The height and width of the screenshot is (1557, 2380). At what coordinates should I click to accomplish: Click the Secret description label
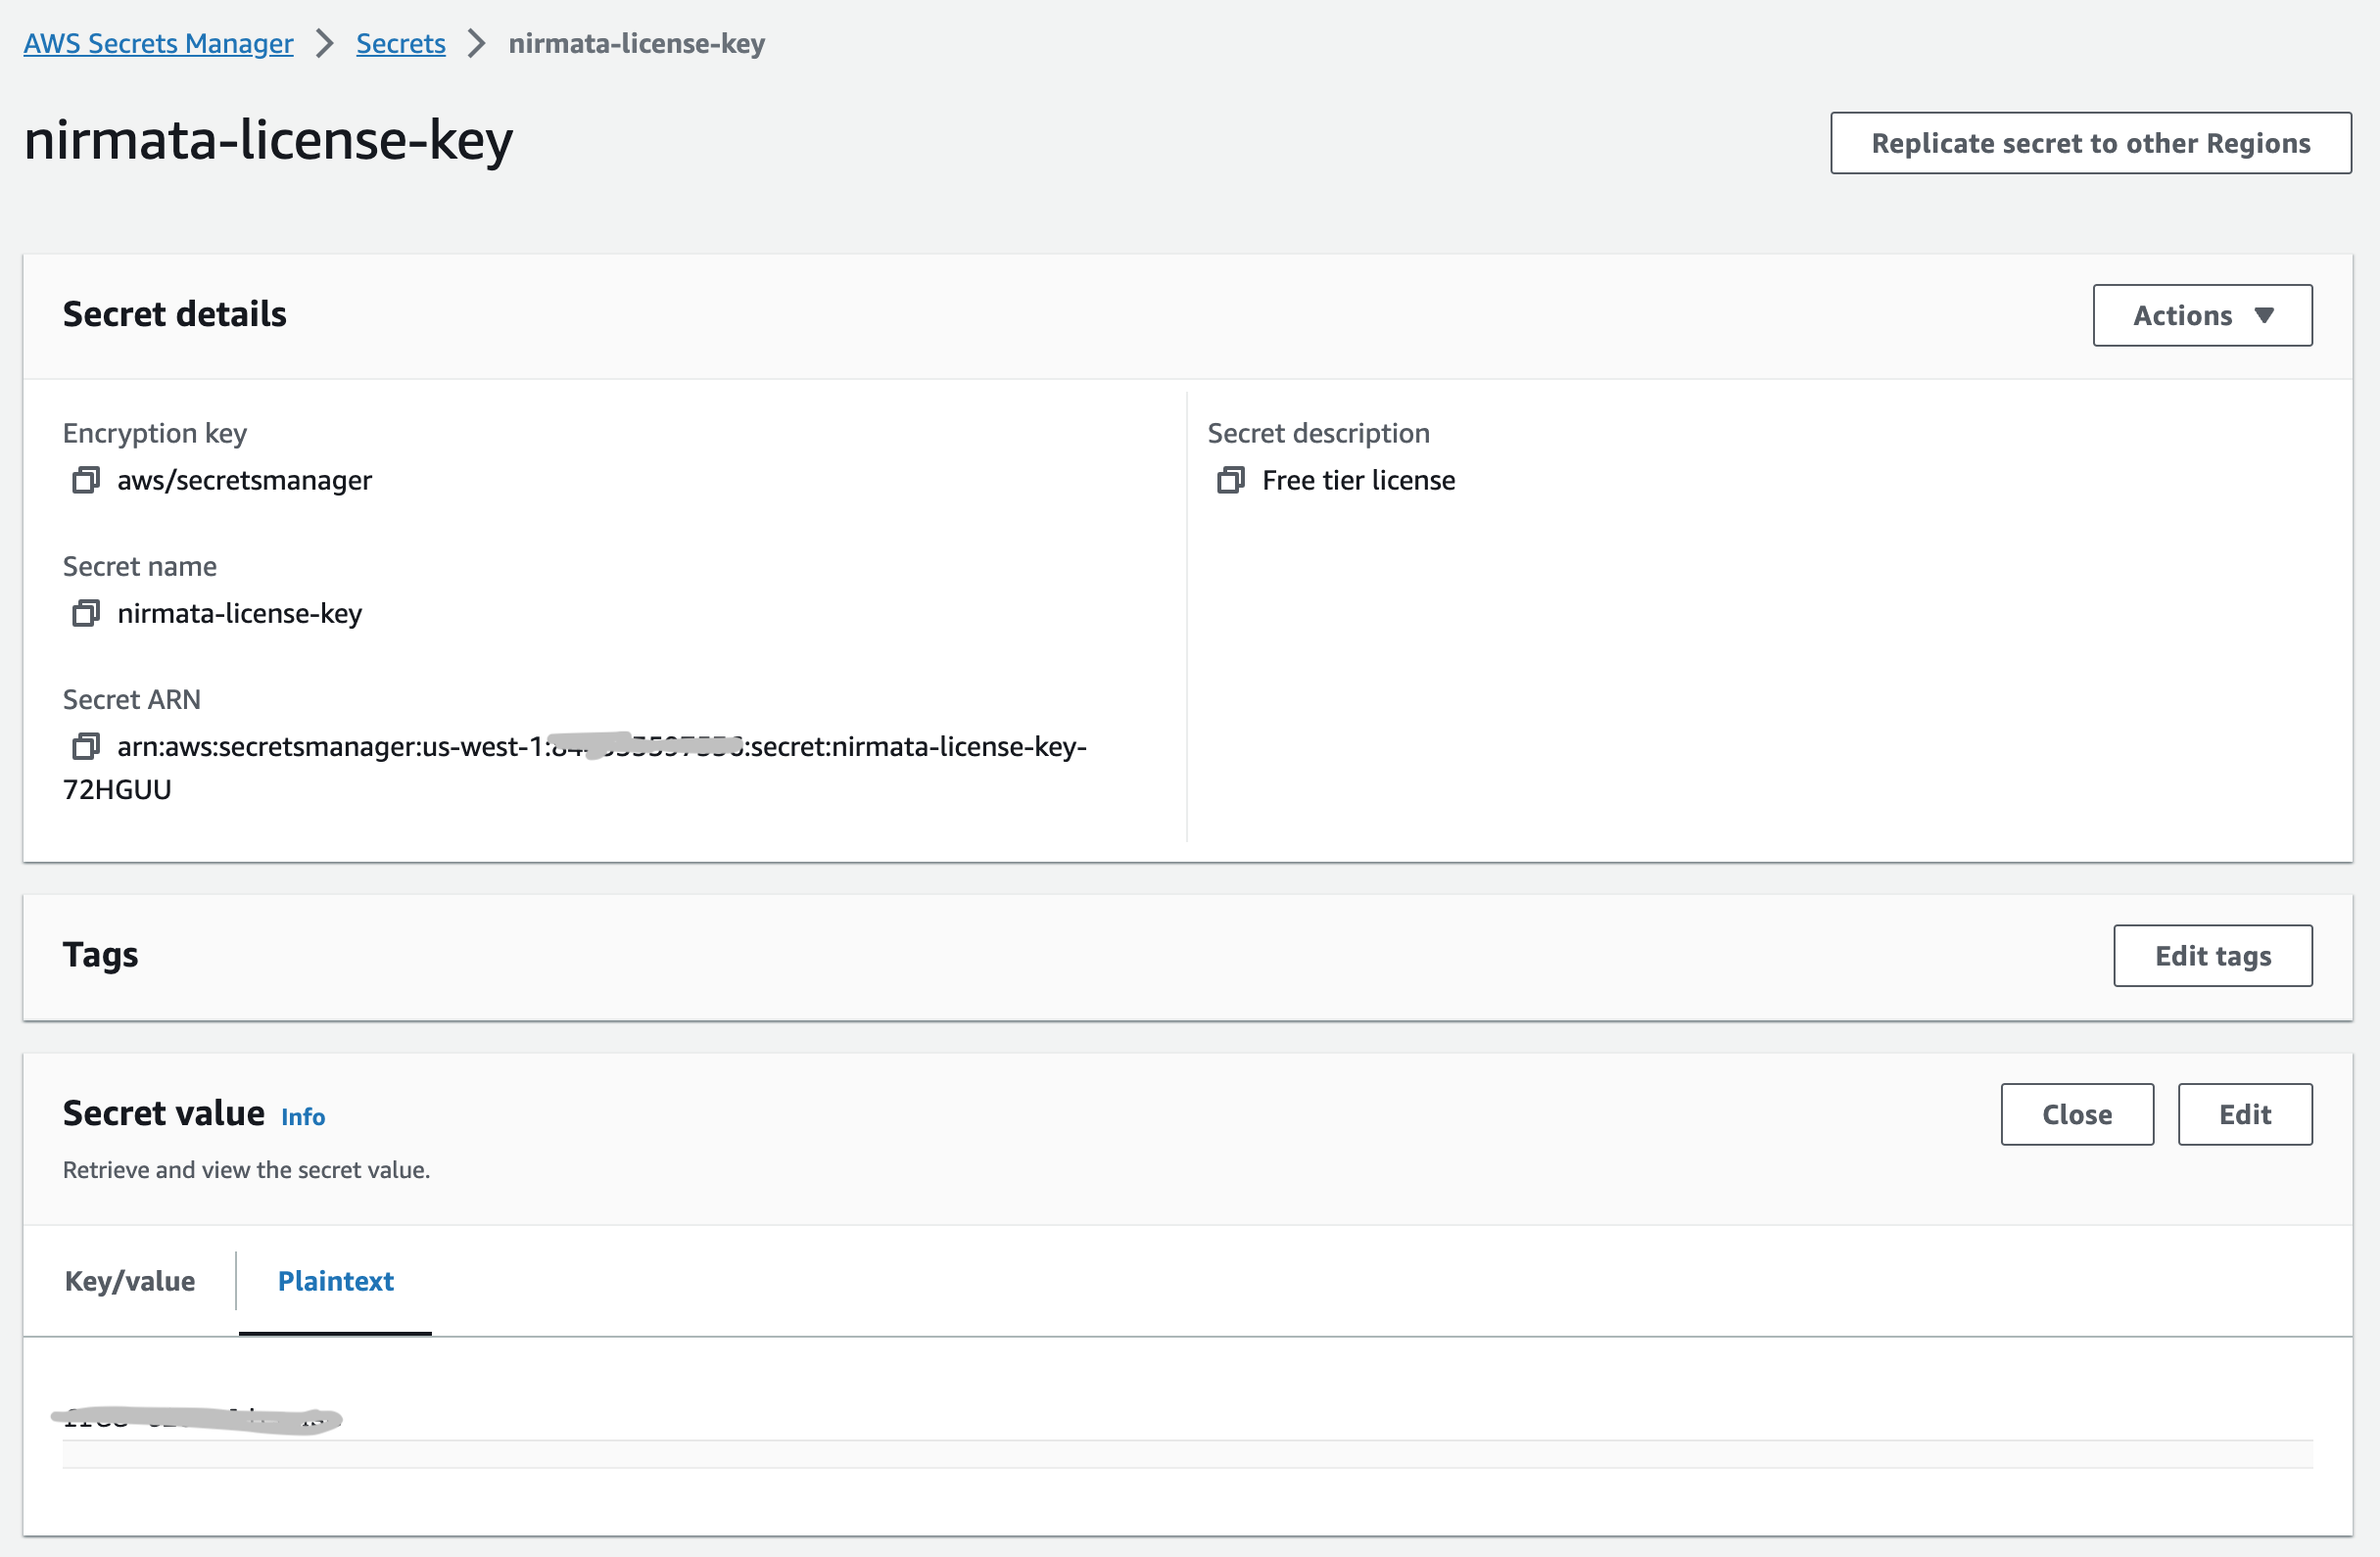(1318, 433)
